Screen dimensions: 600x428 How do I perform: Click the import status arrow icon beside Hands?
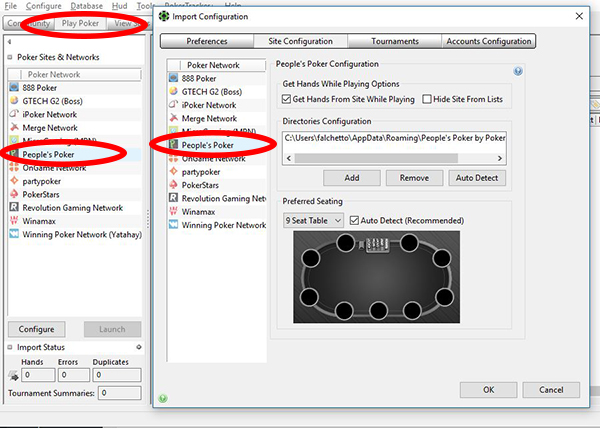click(13, 376)
